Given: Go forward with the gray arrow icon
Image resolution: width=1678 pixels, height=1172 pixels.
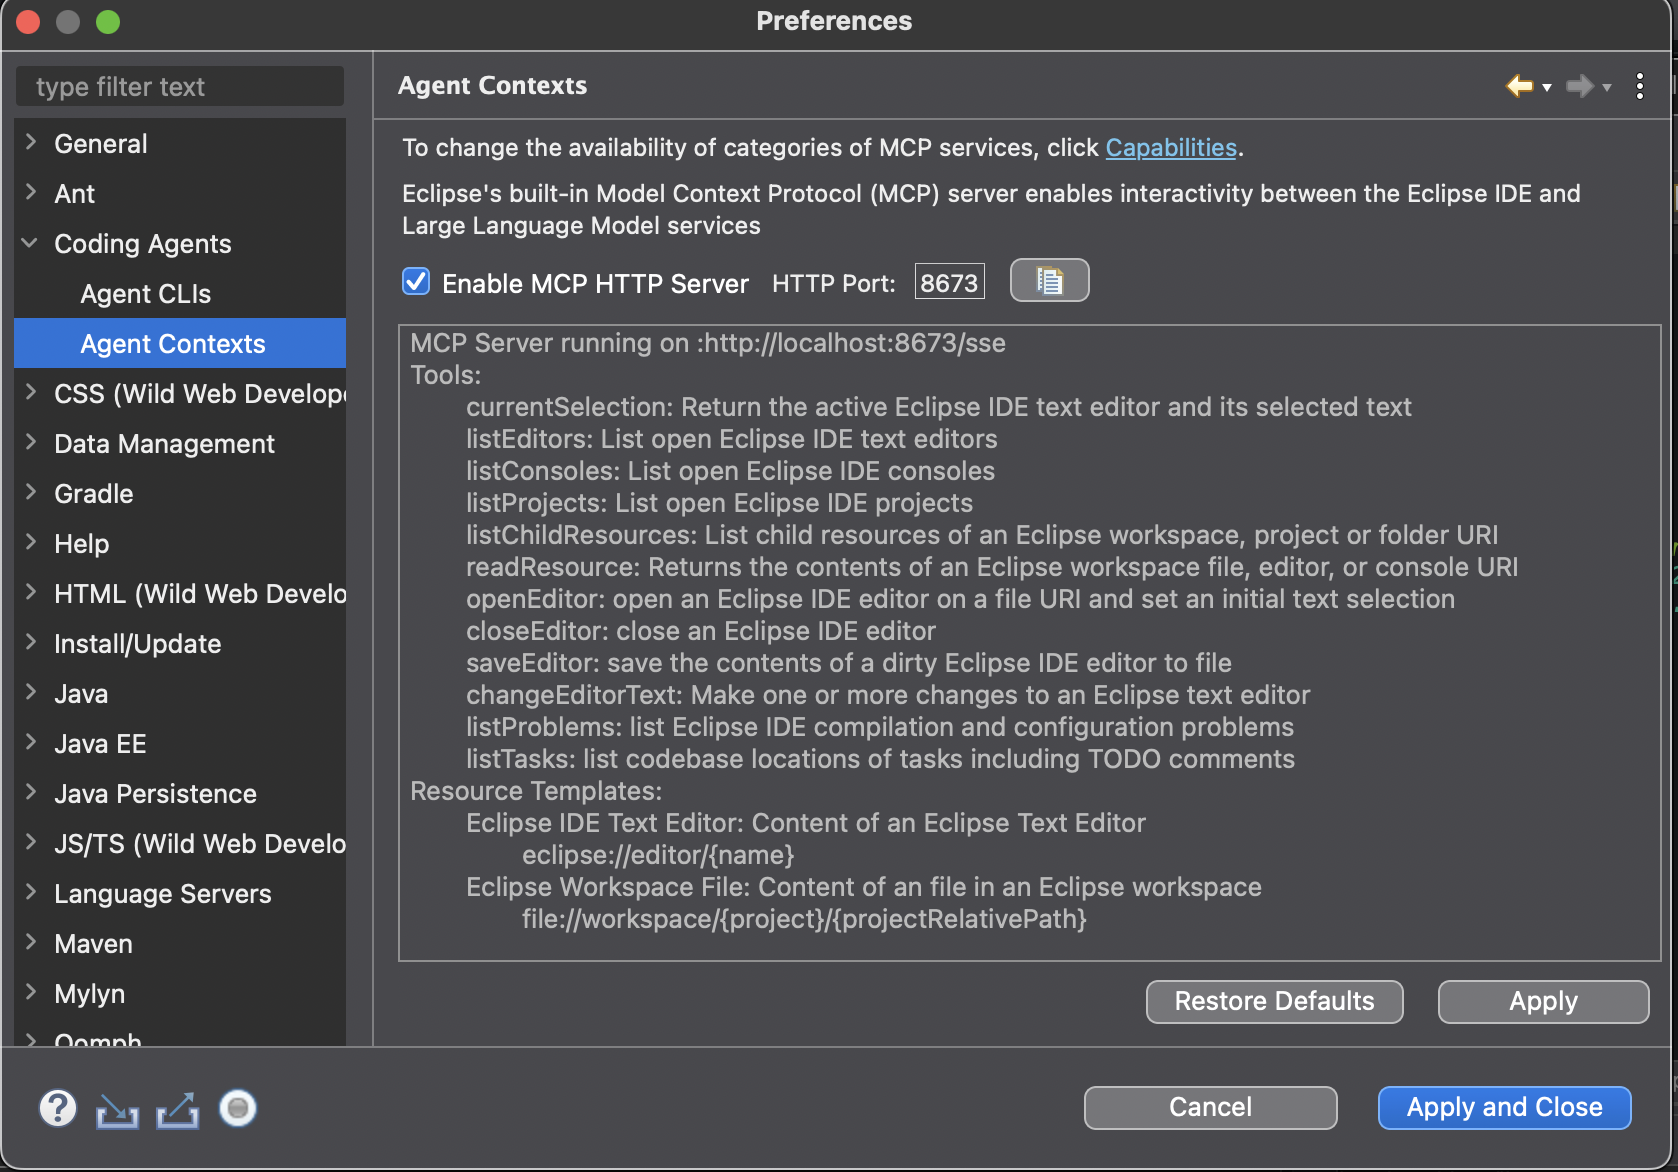Looking at the screenshot, I should coord(1579,86).
